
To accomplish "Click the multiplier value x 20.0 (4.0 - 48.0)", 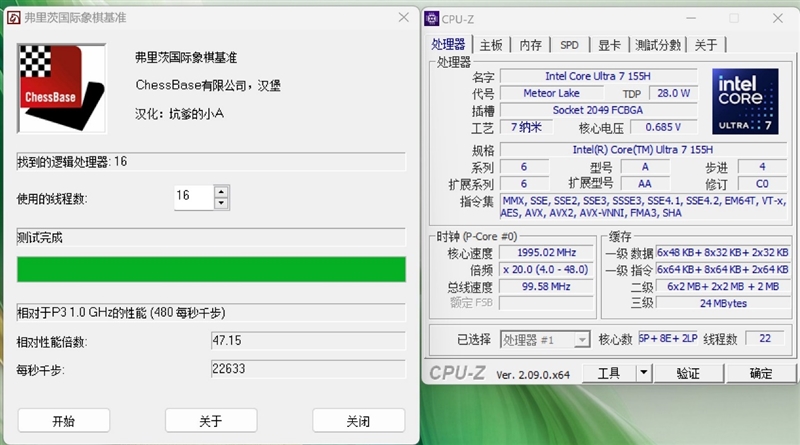I will [546, 269].
